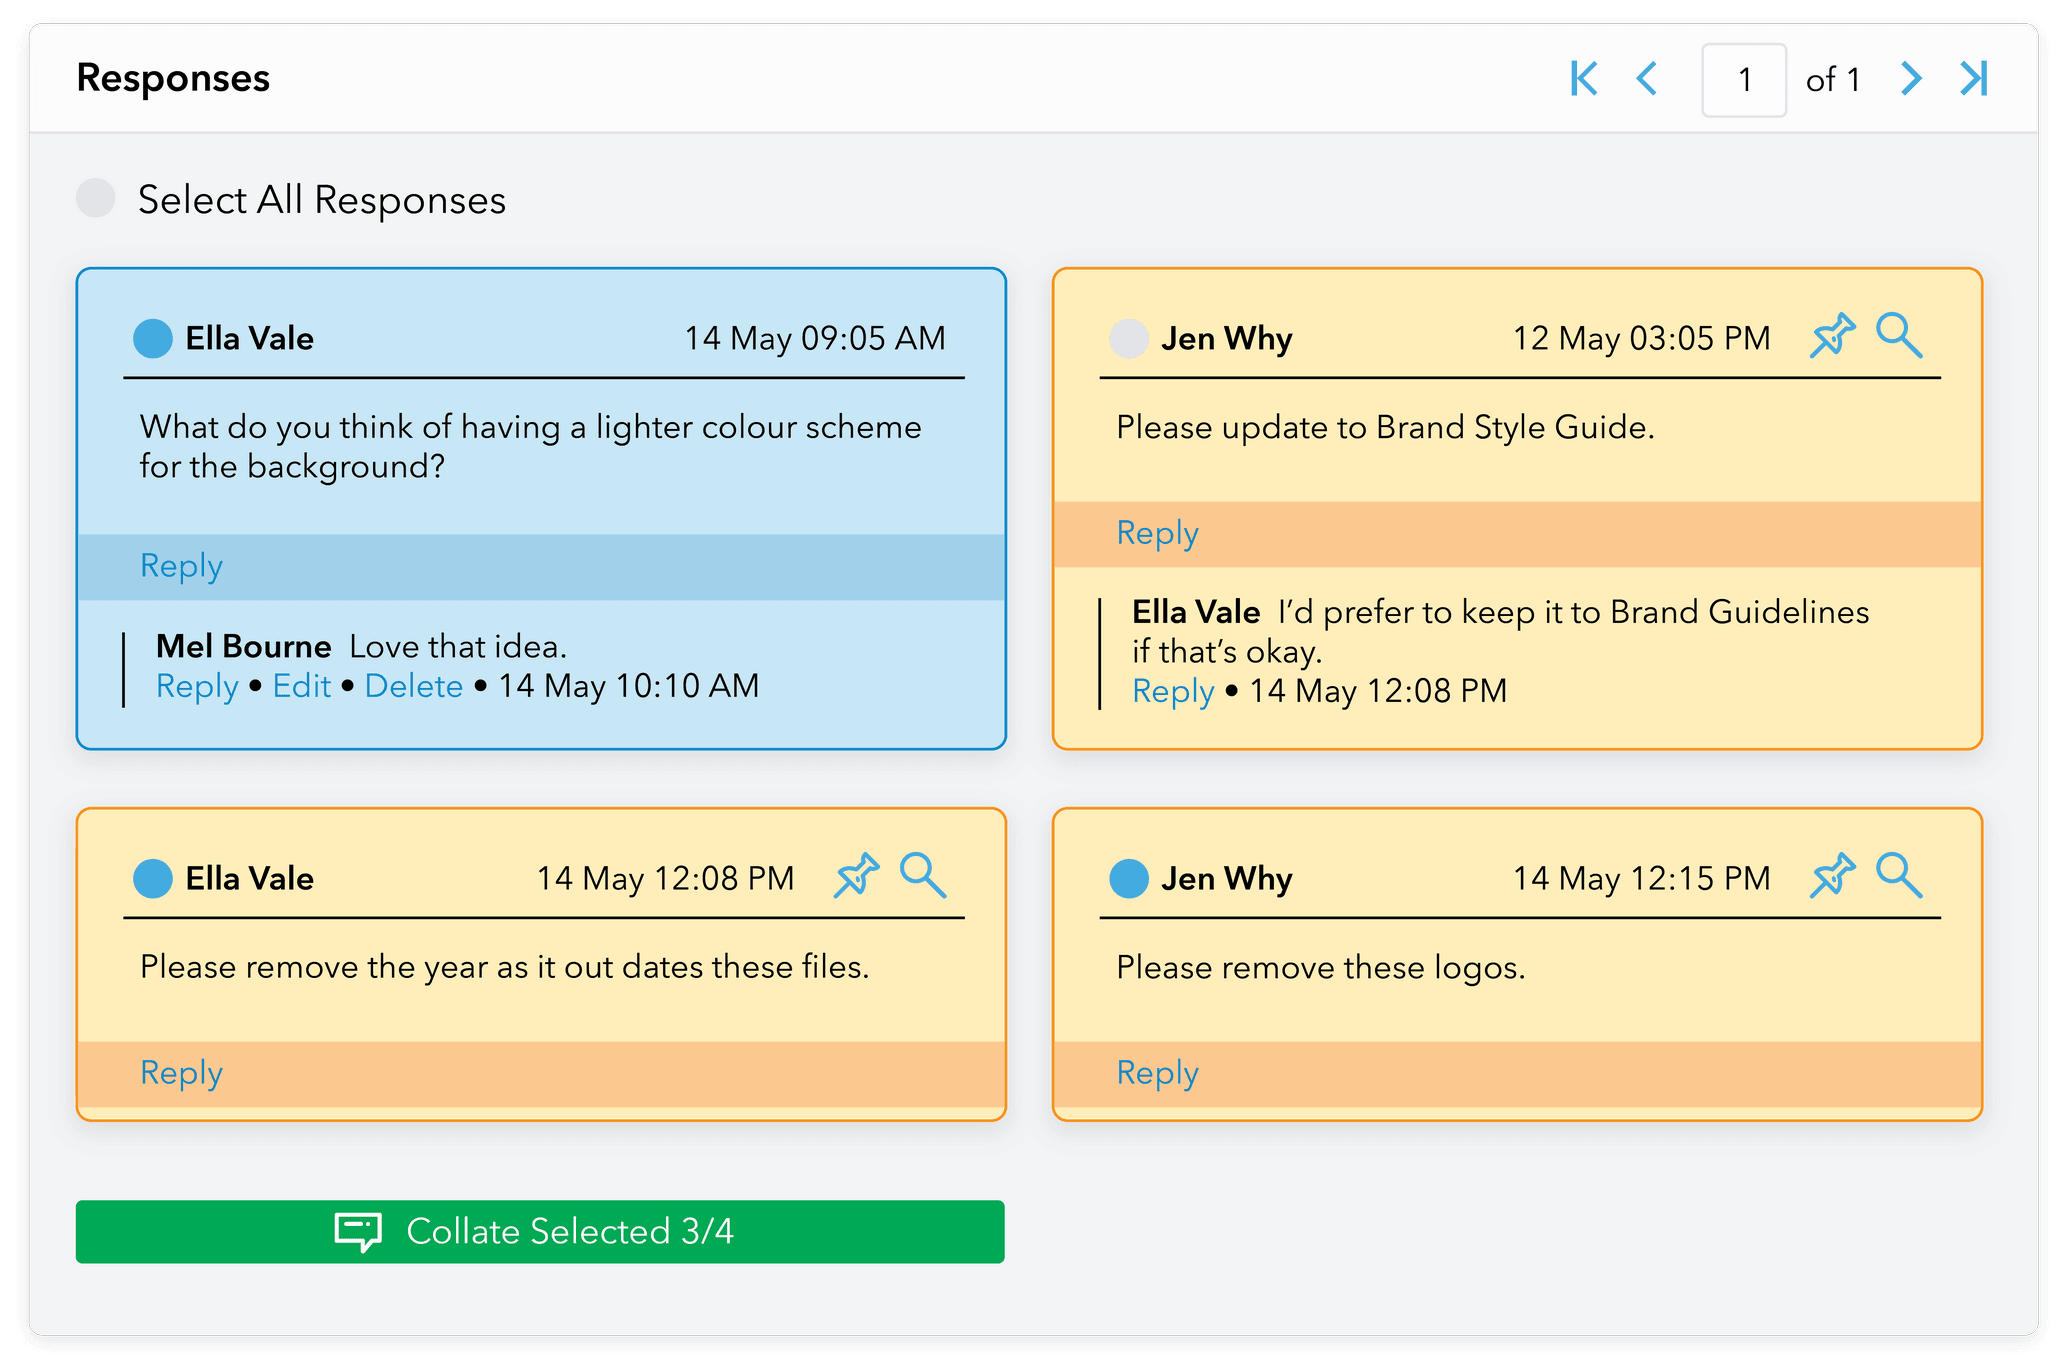2068x1370 pixels.
Task: Click the pin icon on Jen Why's 12 May response
Action: point(1832,336)
